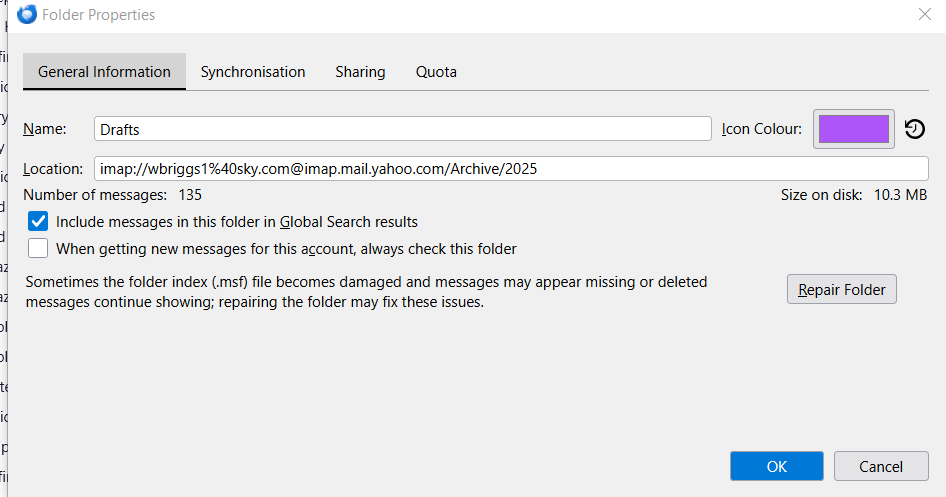
Task: Click the Location label
Action: point(53,169)
